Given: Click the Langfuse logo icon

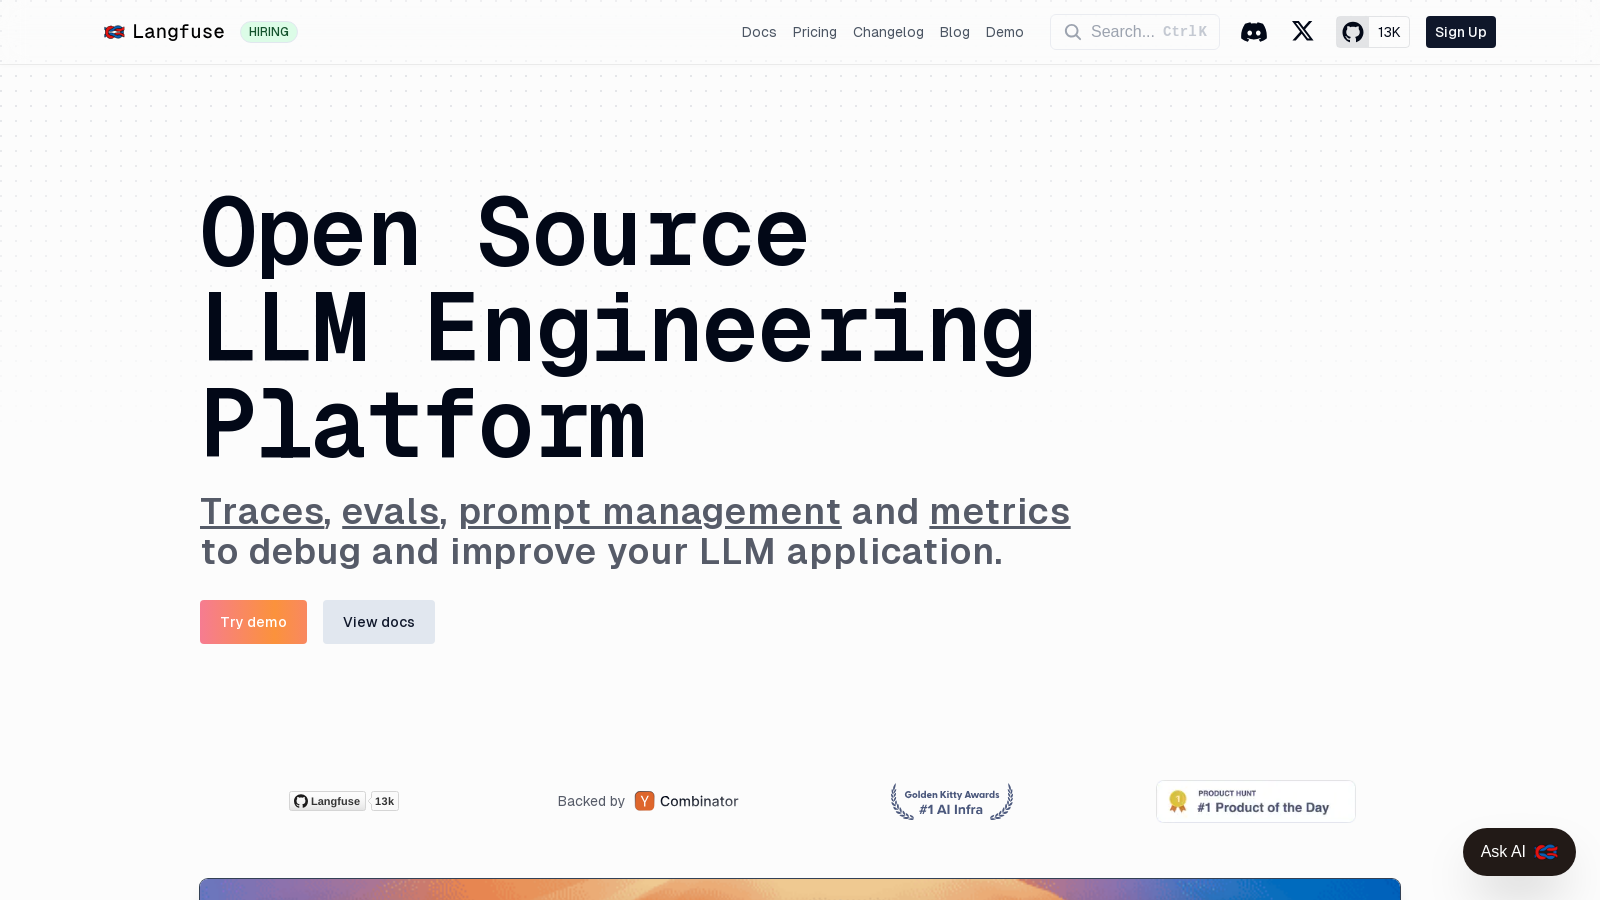Looking at the screenshot, I should tap(115, 31).
